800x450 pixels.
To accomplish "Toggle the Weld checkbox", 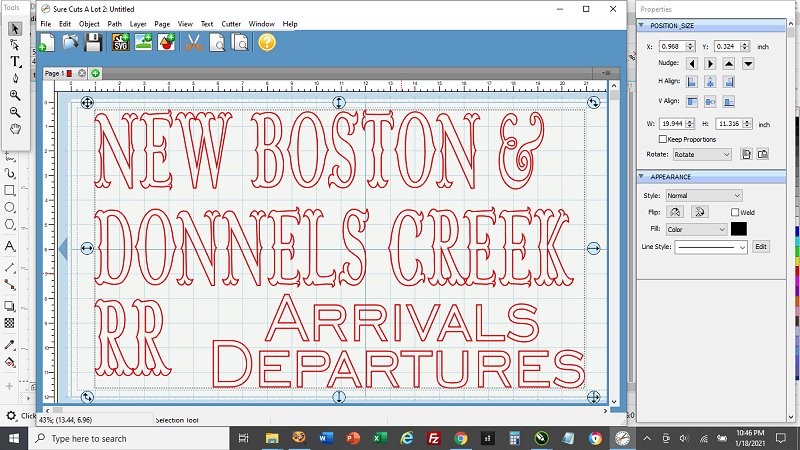I will pyautogui.click(x=736, y=212).
